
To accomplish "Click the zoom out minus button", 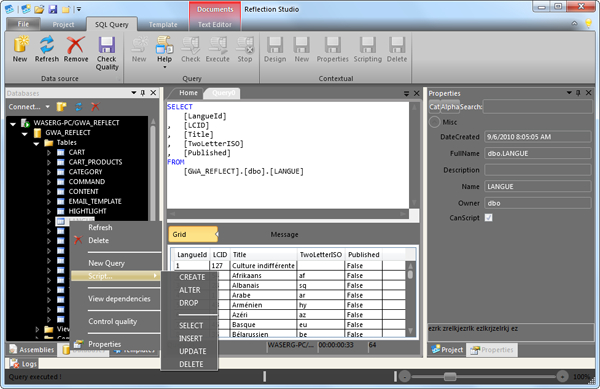I will point(405,377).
